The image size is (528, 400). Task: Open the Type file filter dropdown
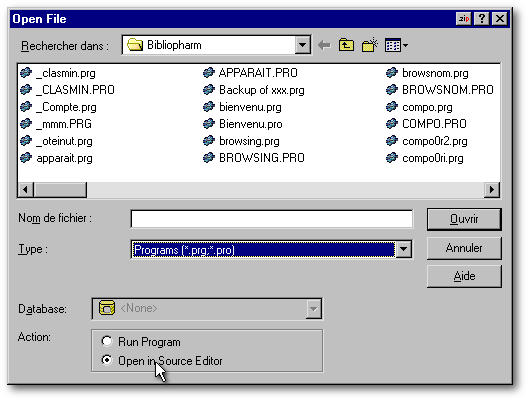(403, 249)
